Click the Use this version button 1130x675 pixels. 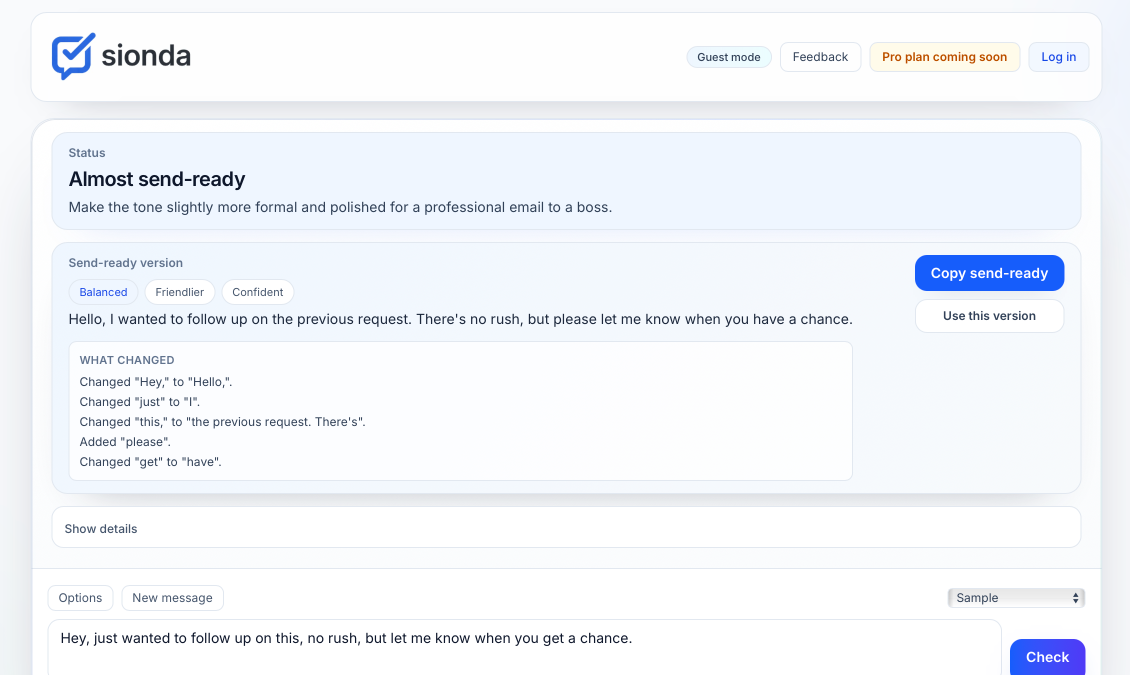(x=989, y=316)
